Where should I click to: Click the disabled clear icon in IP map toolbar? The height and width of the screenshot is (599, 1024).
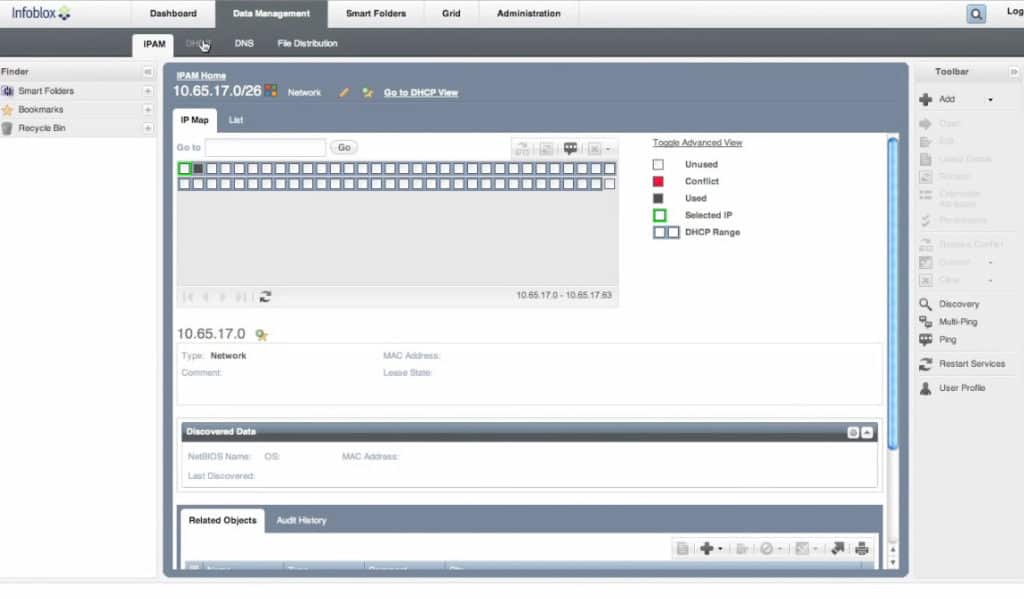coord(594,149)
